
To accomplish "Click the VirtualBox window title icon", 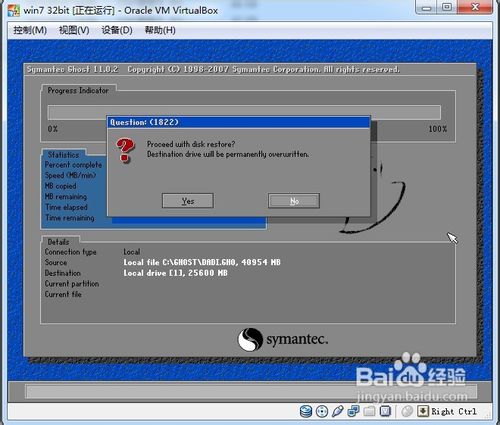I will tap(14, 10).
